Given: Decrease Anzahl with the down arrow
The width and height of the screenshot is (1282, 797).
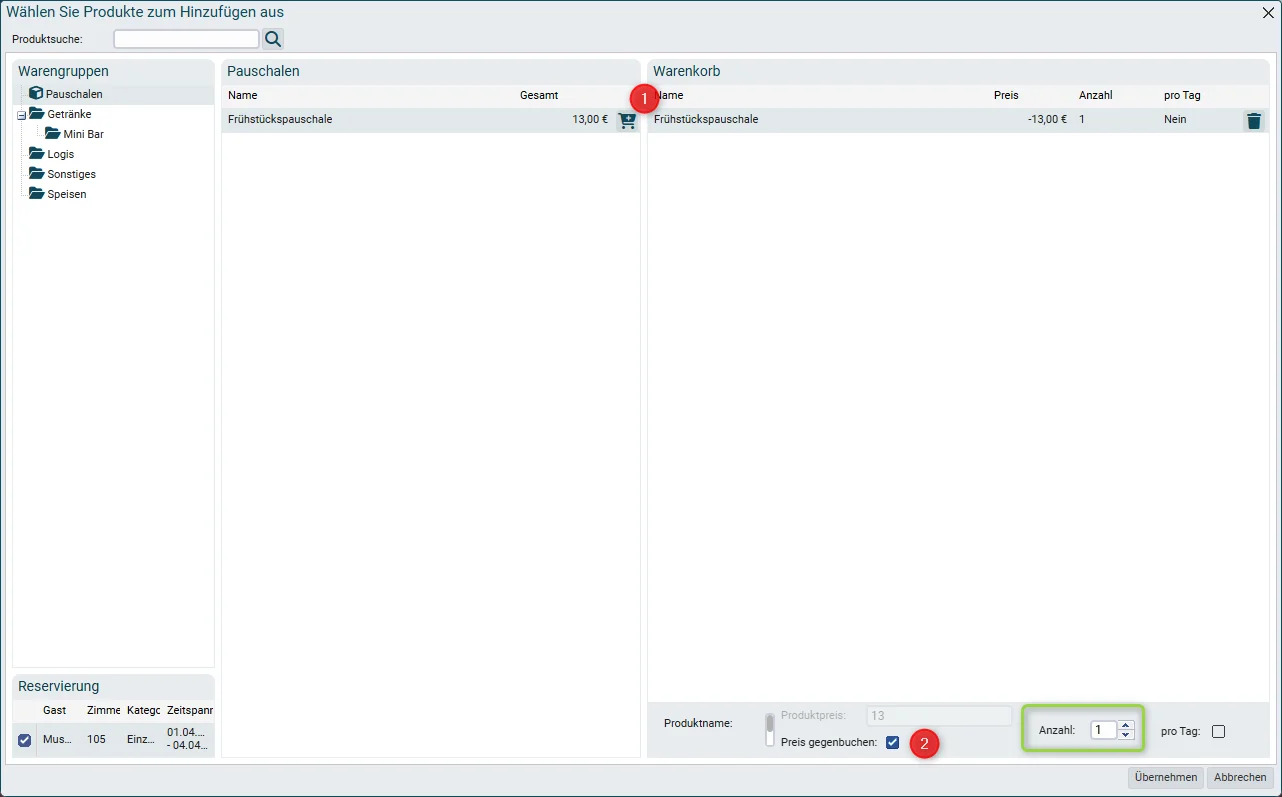Looking at the screenshot, I should (x=1126, y=735).
